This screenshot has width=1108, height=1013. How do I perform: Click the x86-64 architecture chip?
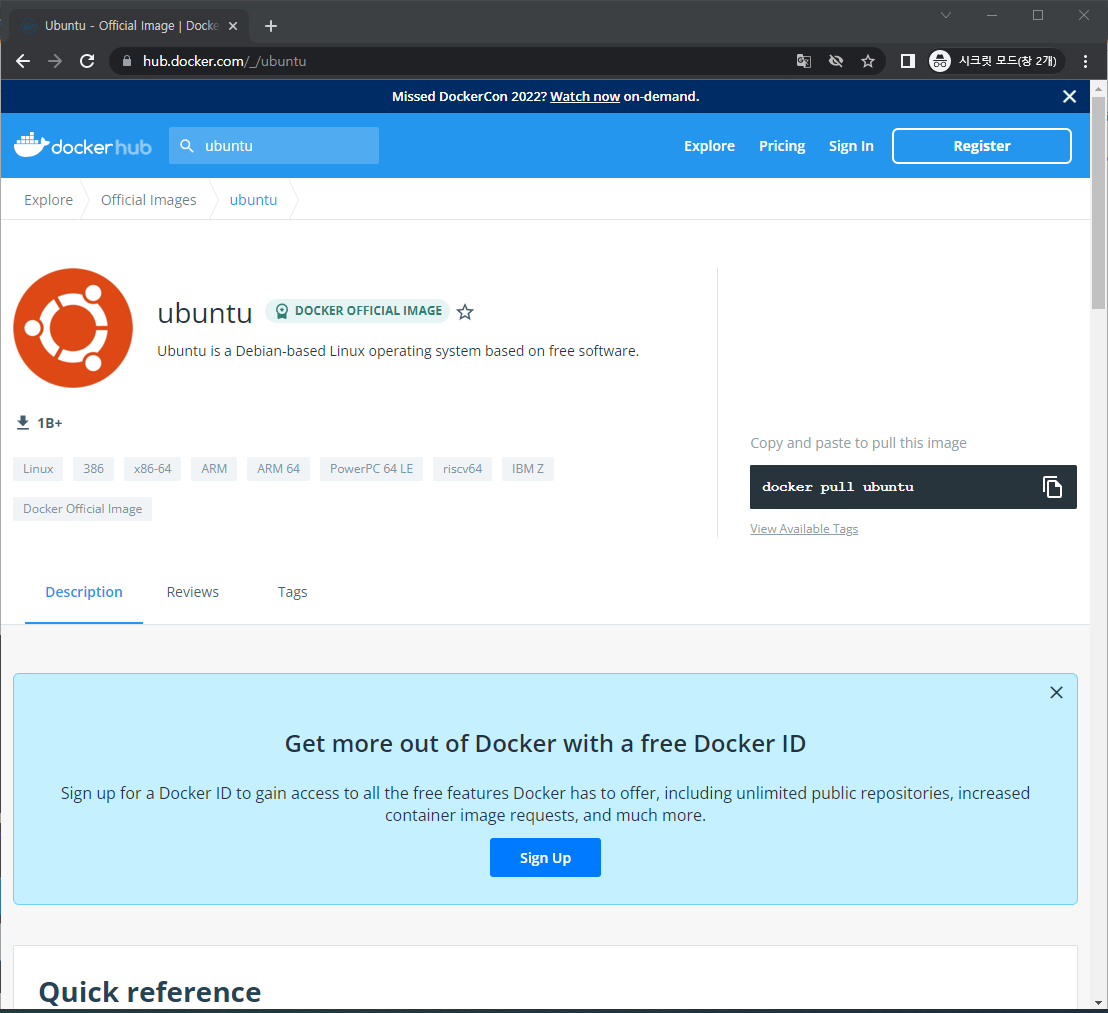(153, 468)
